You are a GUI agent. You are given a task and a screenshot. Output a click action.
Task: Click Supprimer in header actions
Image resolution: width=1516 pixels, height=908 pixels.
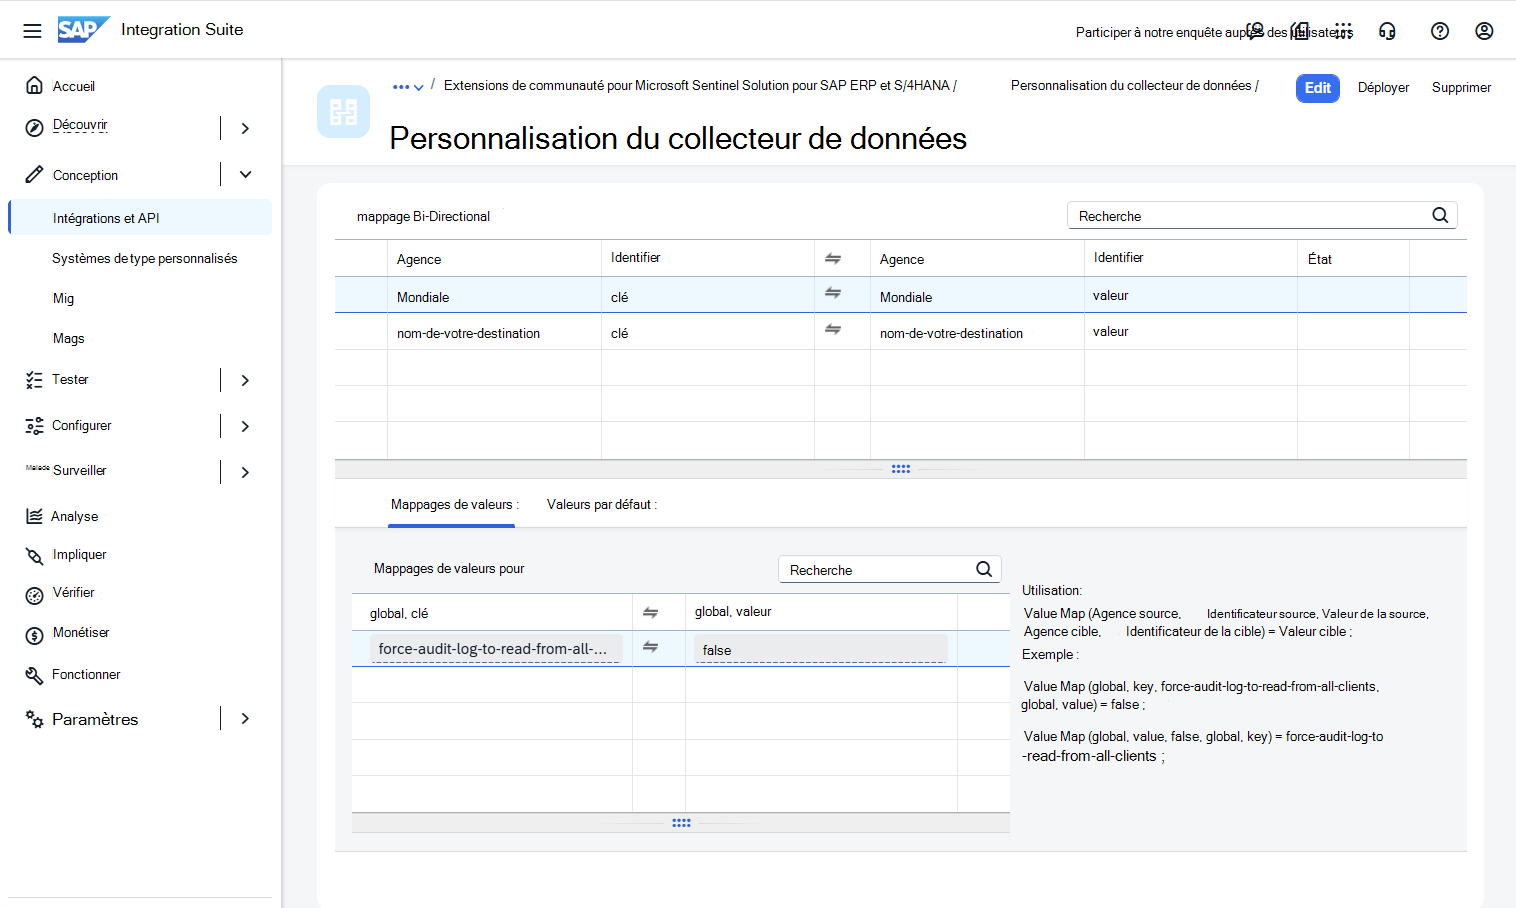click(x=1461, y=88)
